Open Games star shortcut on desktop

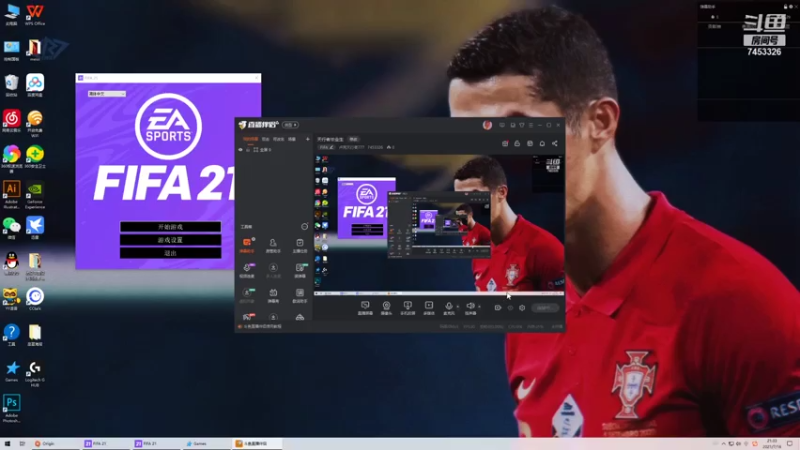11,371
